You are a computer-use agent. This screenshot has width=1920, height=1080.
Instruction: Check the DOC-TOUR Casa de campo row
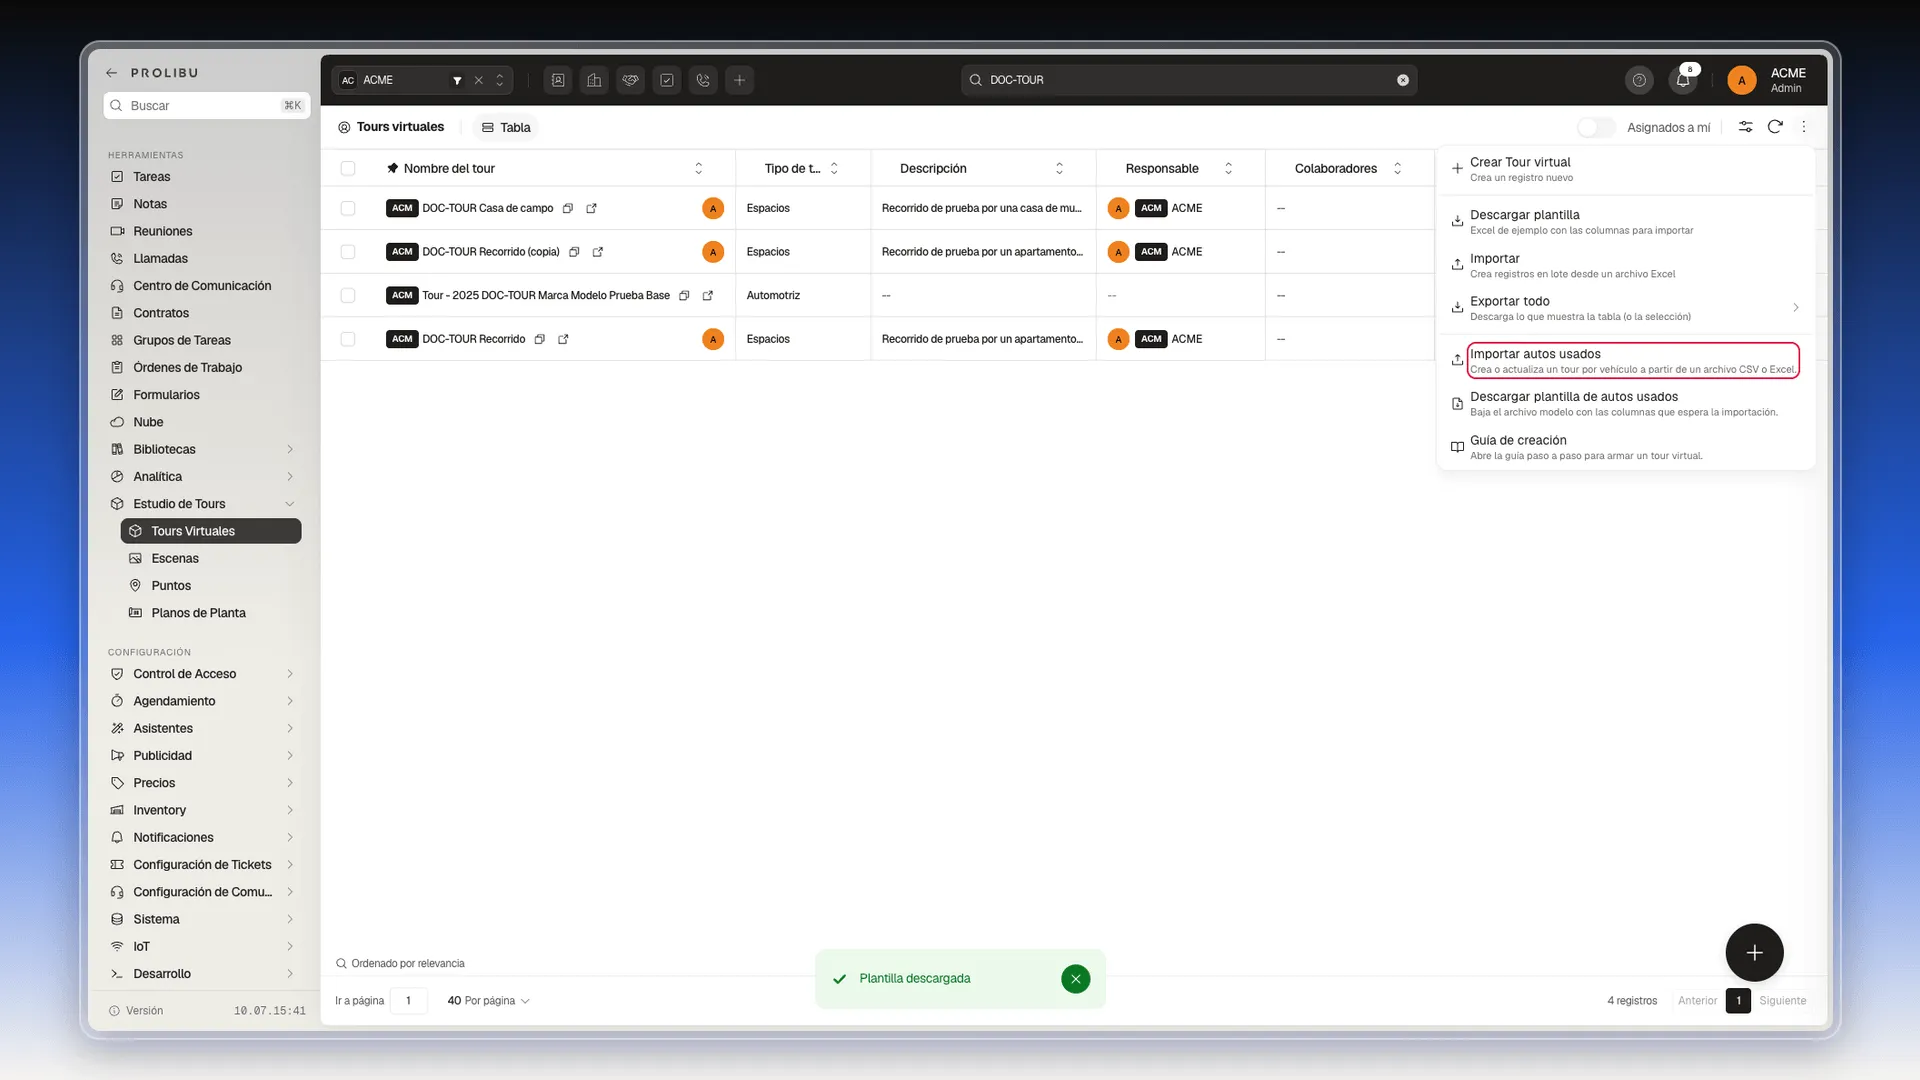pos(348,208)
